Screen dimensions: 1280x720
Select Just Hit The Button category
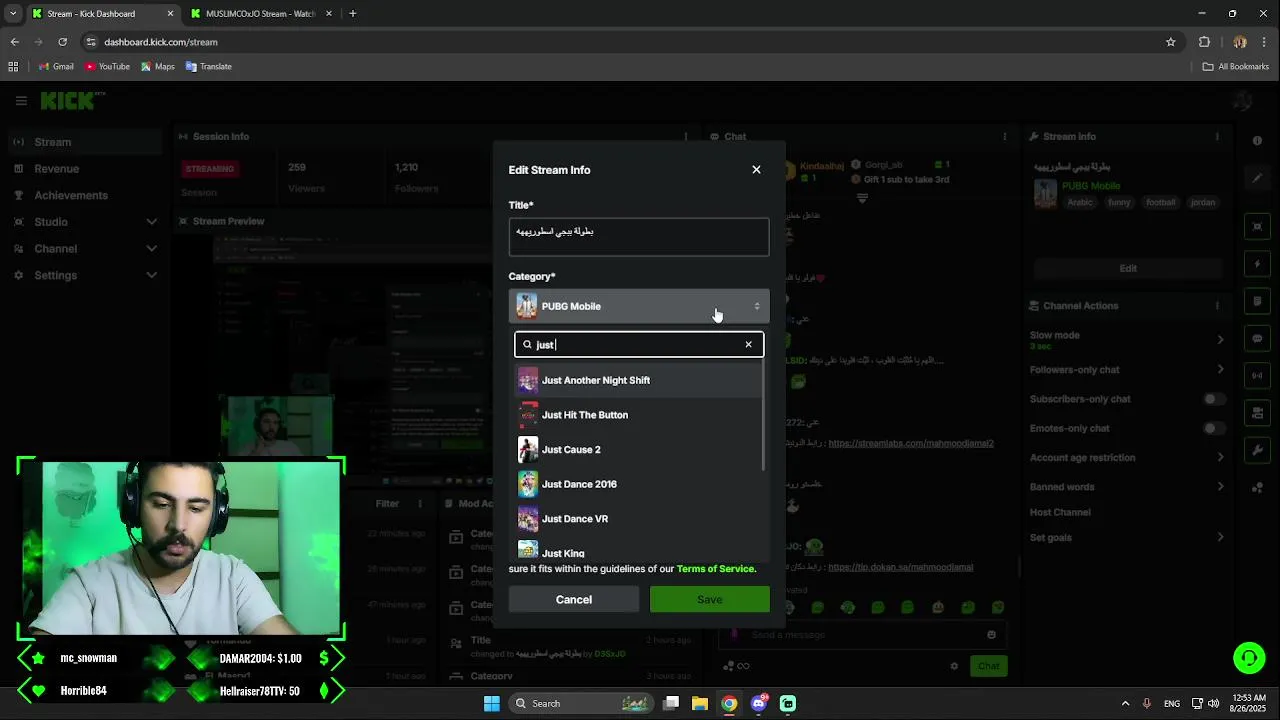pos(639,415)
